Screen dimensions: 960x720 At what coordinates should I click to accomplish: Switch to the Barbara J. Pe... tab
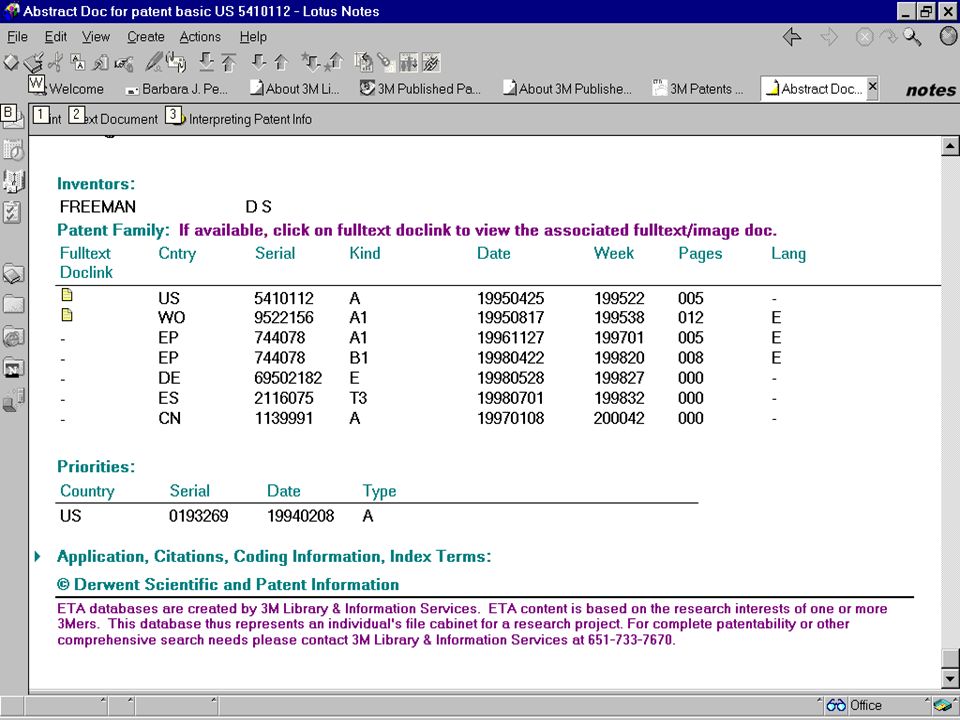point(177,89)
